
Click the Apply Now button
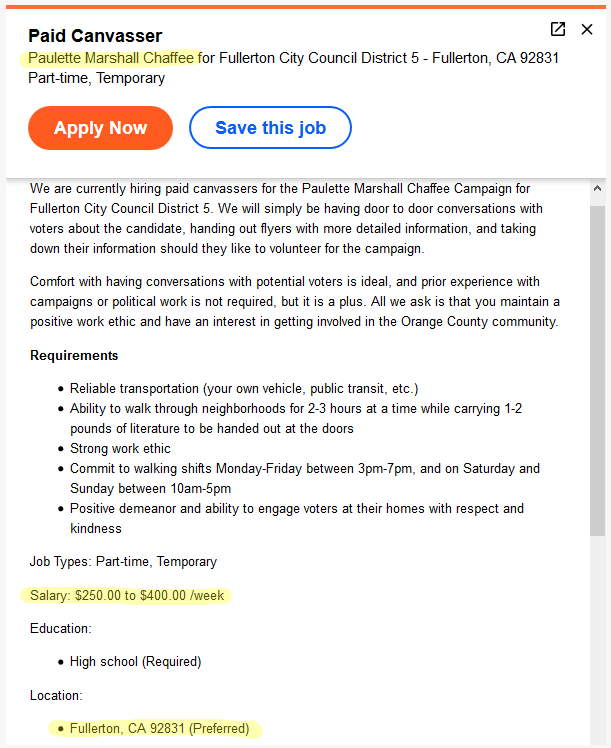(x=100, y=128)
